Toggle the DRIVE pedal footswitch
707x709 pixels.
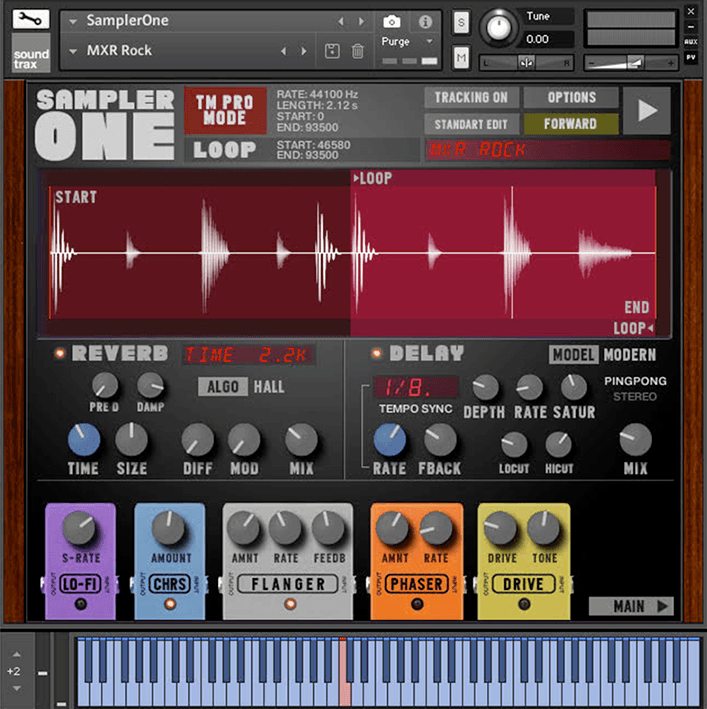524,604
